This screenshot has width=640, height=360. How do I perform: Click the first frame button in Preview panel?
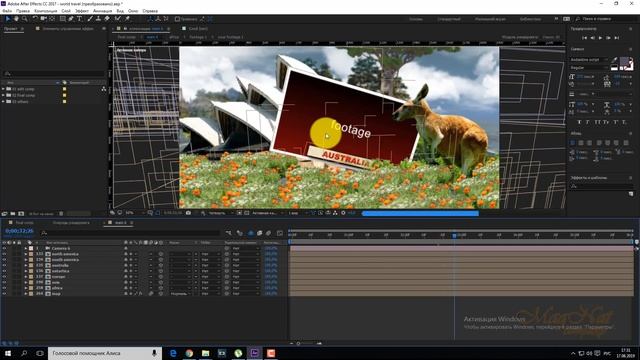click(584, 38)
